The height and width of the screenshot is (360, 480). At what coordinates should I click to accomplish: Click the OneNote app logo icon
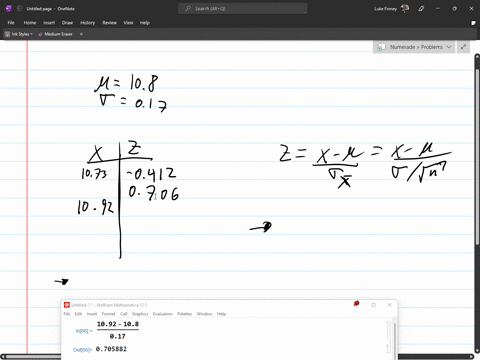click(x=9, y=9)
